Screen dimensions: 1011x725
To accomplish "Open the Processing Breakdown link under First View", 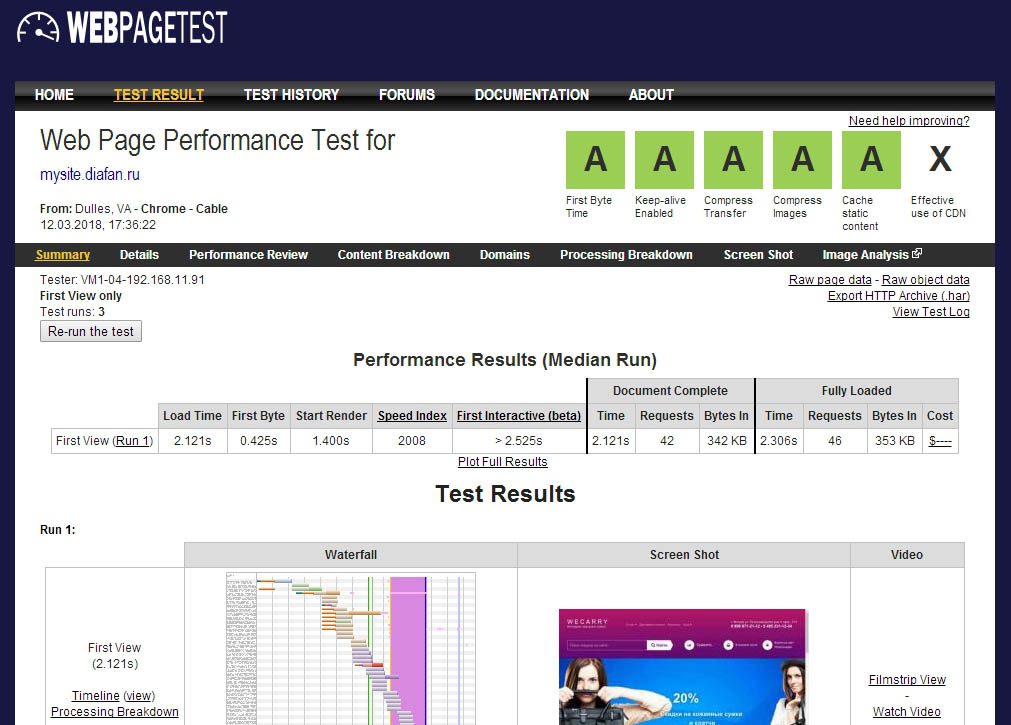I will click(115, 711).
